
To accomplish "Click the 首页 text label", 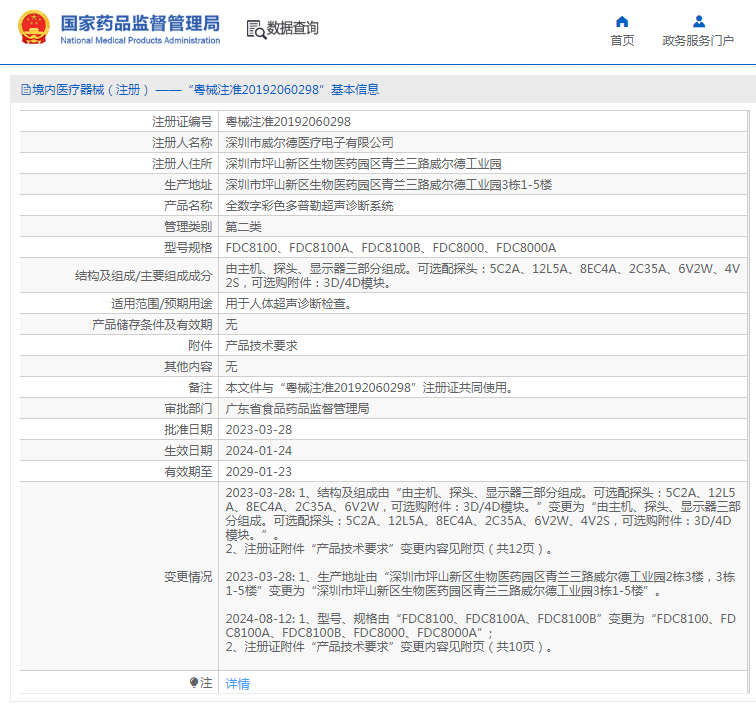I will (x=622, y=41).
